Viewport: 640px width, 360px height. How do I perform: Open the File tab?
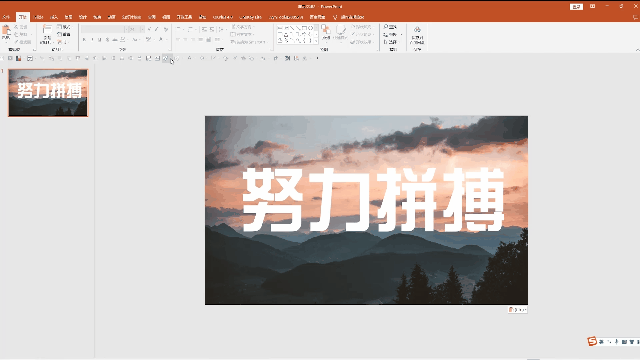tap(6, 17)
